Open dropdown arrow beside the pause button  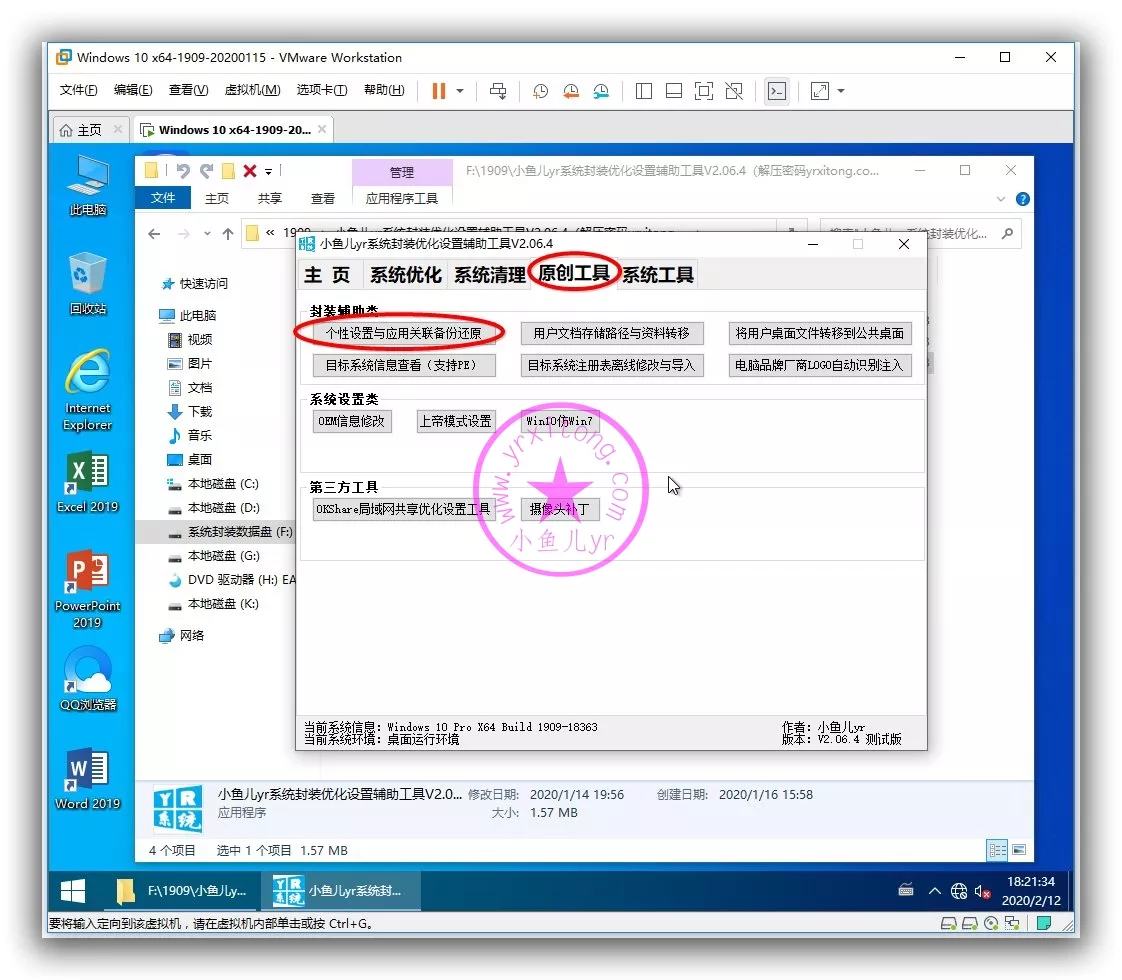tap(460, 91)
